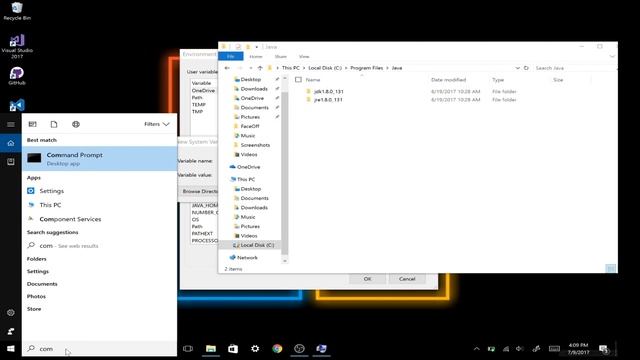Select the Documents search category
640x360 pixels.
click(x=42, y=284)
